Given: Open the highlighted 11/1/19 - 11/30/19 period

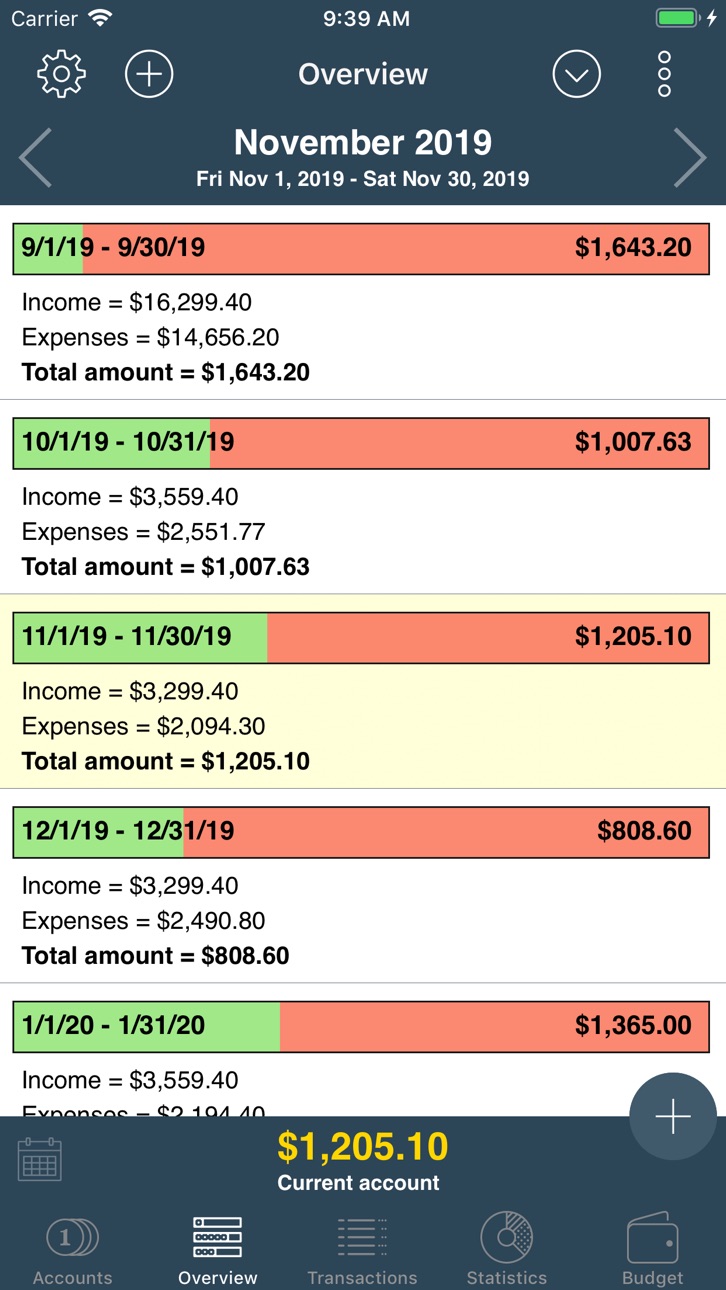Looking at the screenshot, I should coord(362,637).
